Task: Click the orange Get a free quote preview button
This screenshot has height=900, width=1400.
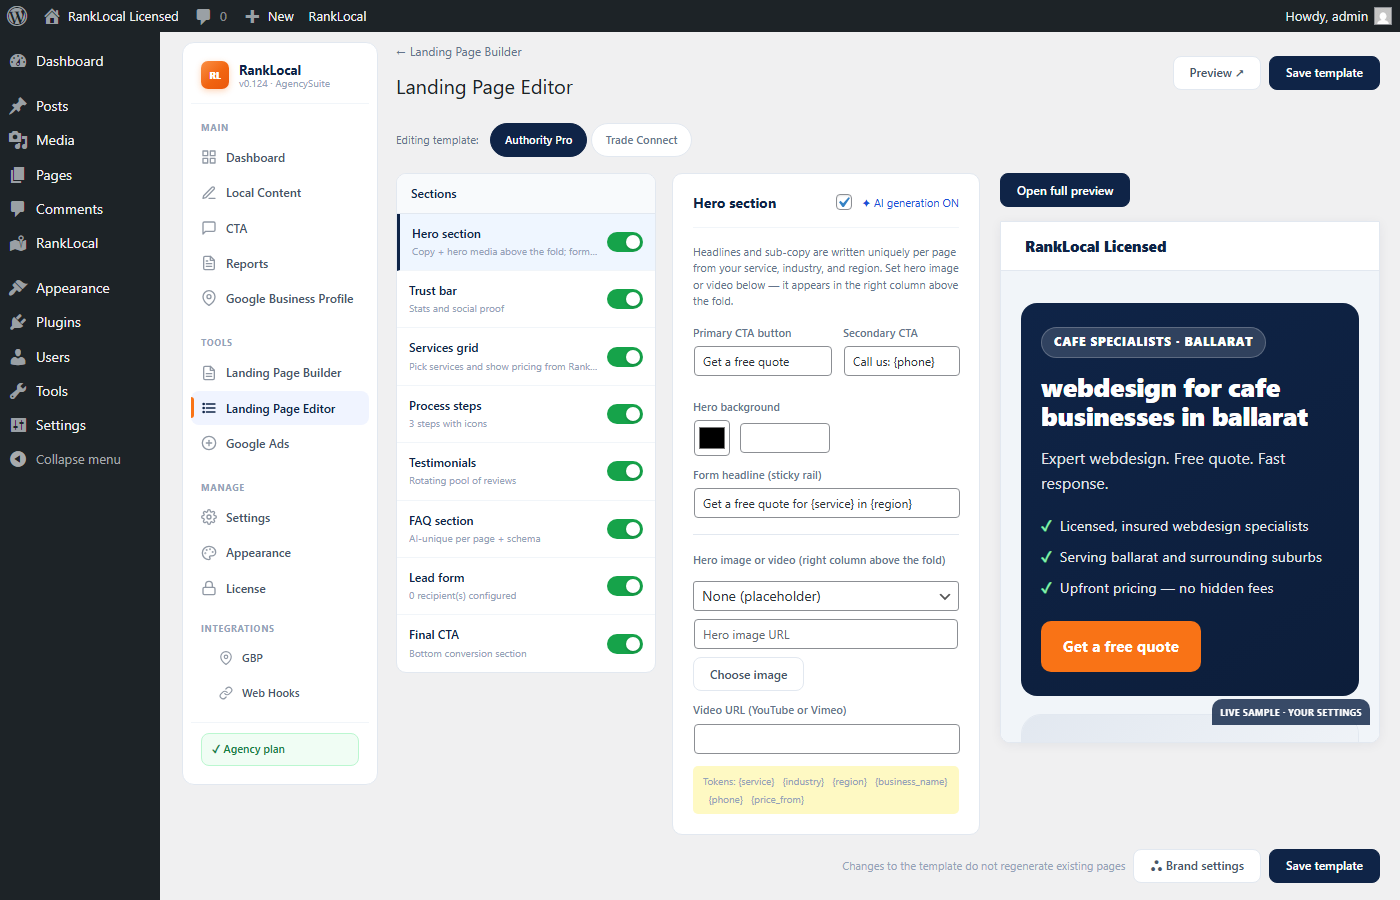Action: (1121, 646)
